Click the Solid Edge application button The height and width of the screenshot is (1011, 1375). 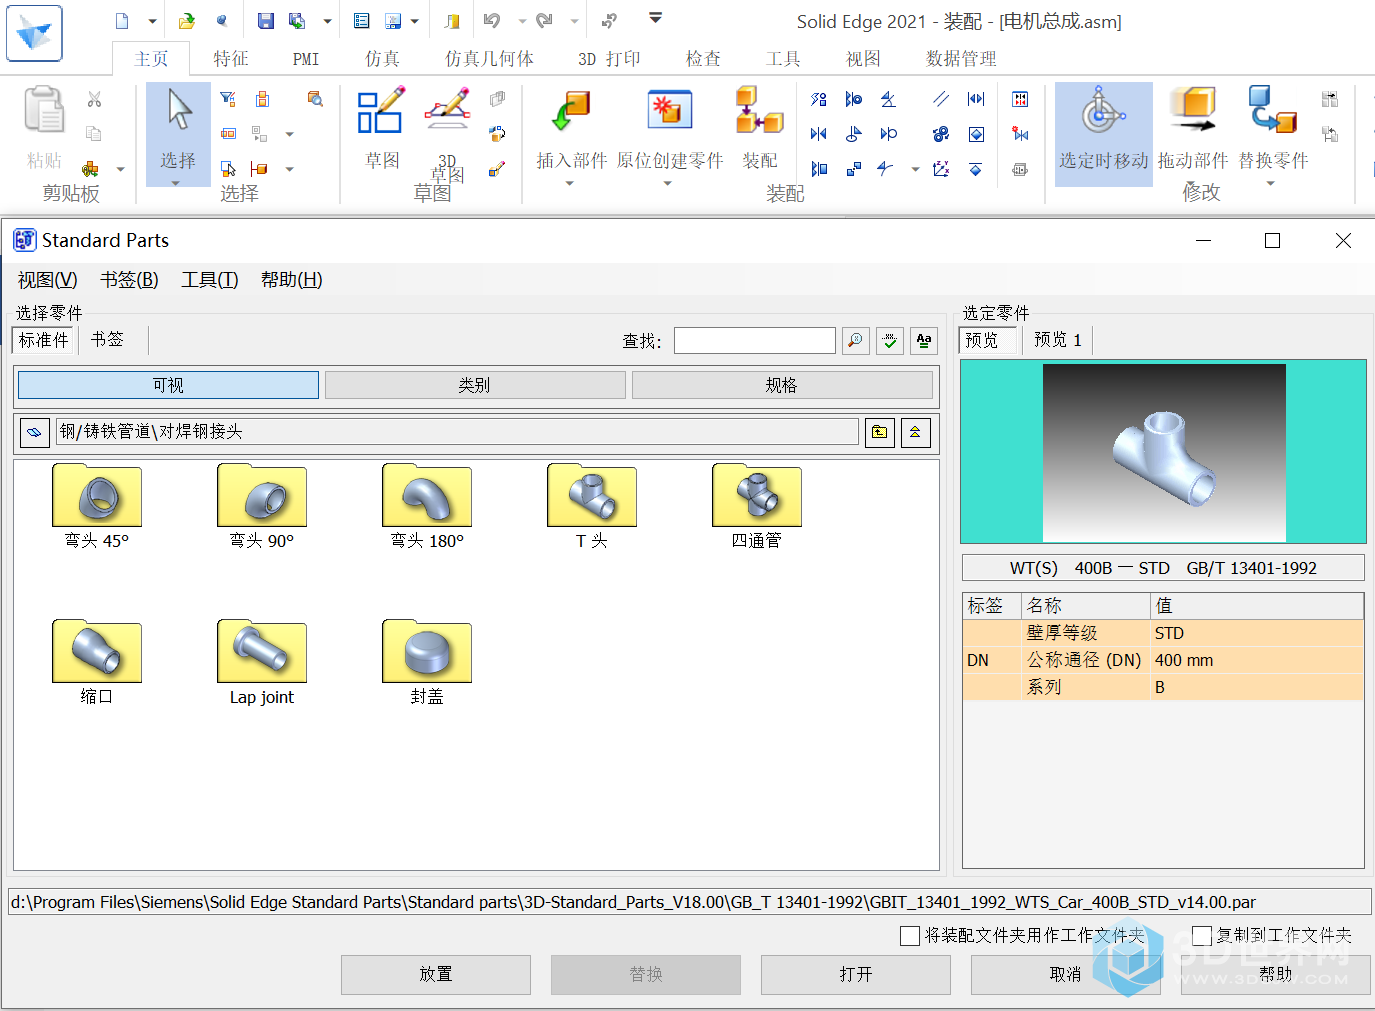(34, 33)
